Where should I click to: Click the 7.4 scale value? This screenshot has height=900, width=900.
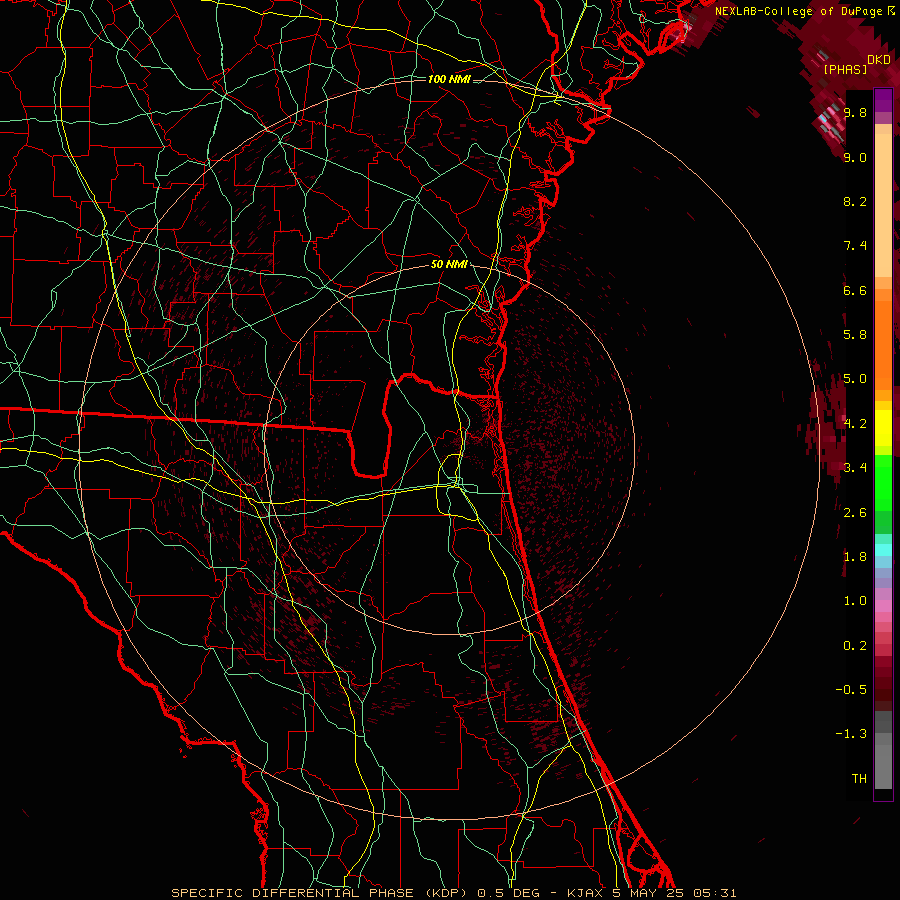tap(855, 246)
